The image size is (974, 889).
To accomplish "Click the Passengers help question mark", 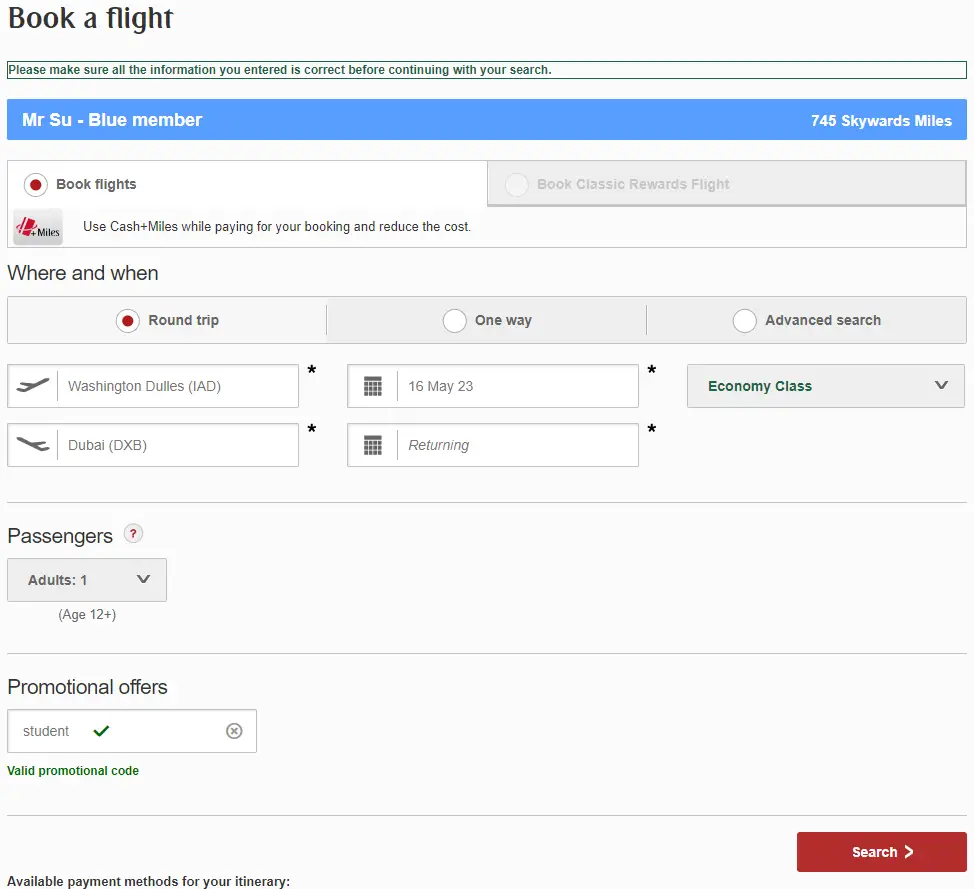I will [133, 534].
